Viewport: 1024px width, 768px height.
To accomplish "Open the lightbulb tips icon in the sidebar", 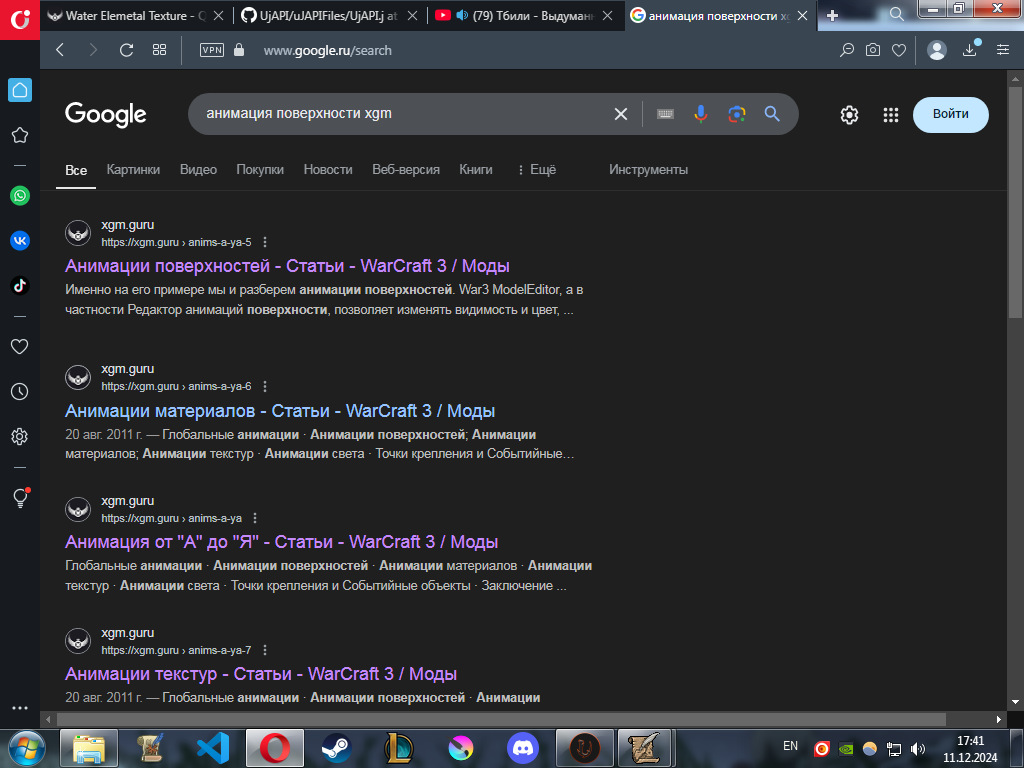I will (20, 498).
